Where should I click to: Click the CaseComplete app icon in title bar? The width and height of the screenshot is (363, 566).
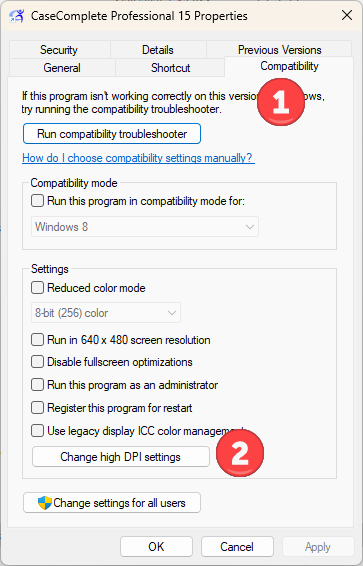pyautogui.click(x=16, y=16)
